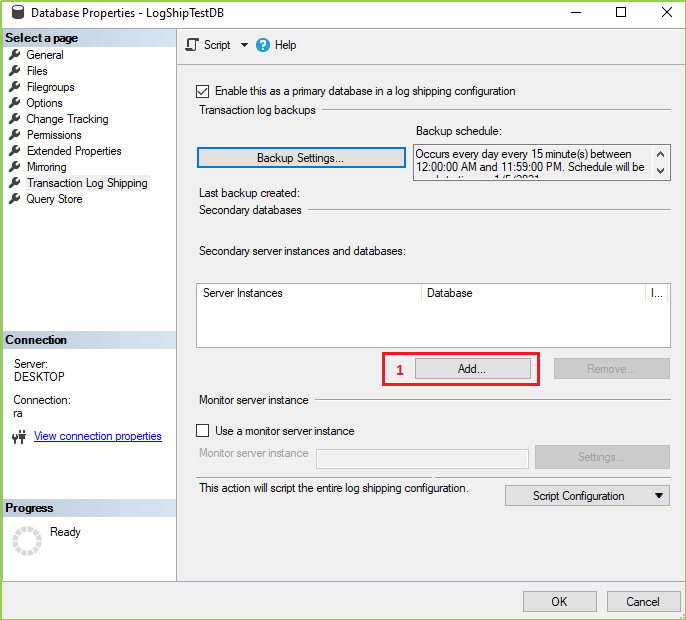686x620 pixels.
Task: Open the Options page
Action: (45, 103)
